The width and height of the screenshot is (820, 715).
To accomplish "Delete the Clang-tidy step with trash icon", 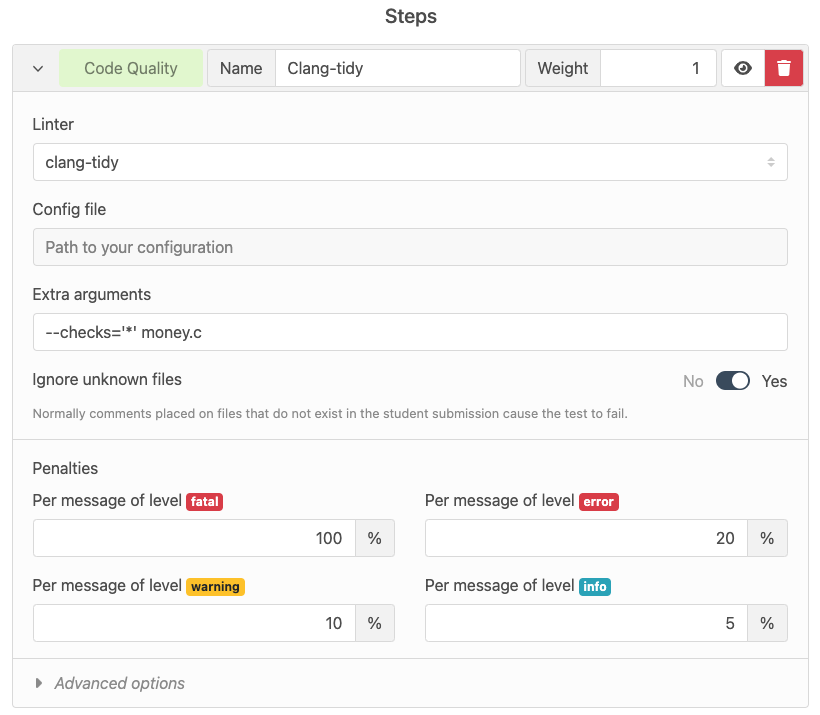I will click(783, 68).
